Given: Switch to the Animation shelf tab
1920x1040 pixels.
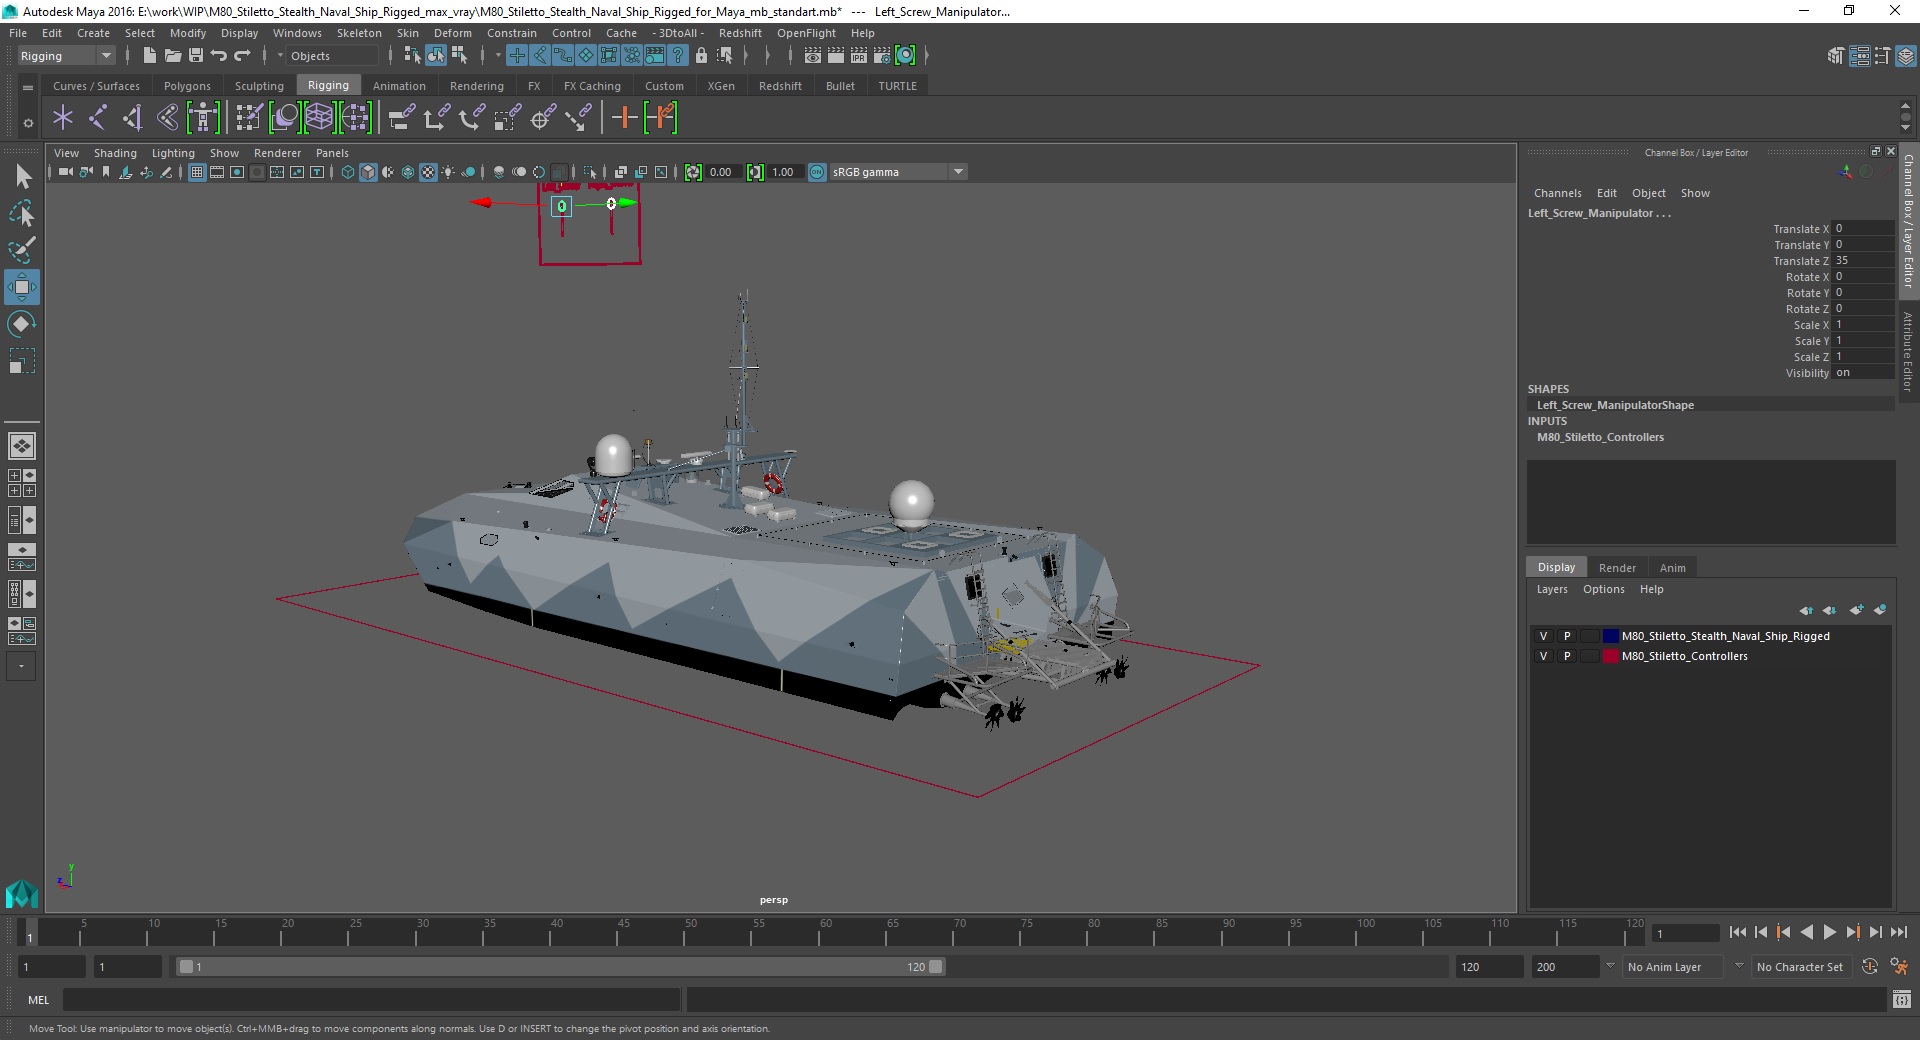Looking at the screenshot, I should click(399, 86).
